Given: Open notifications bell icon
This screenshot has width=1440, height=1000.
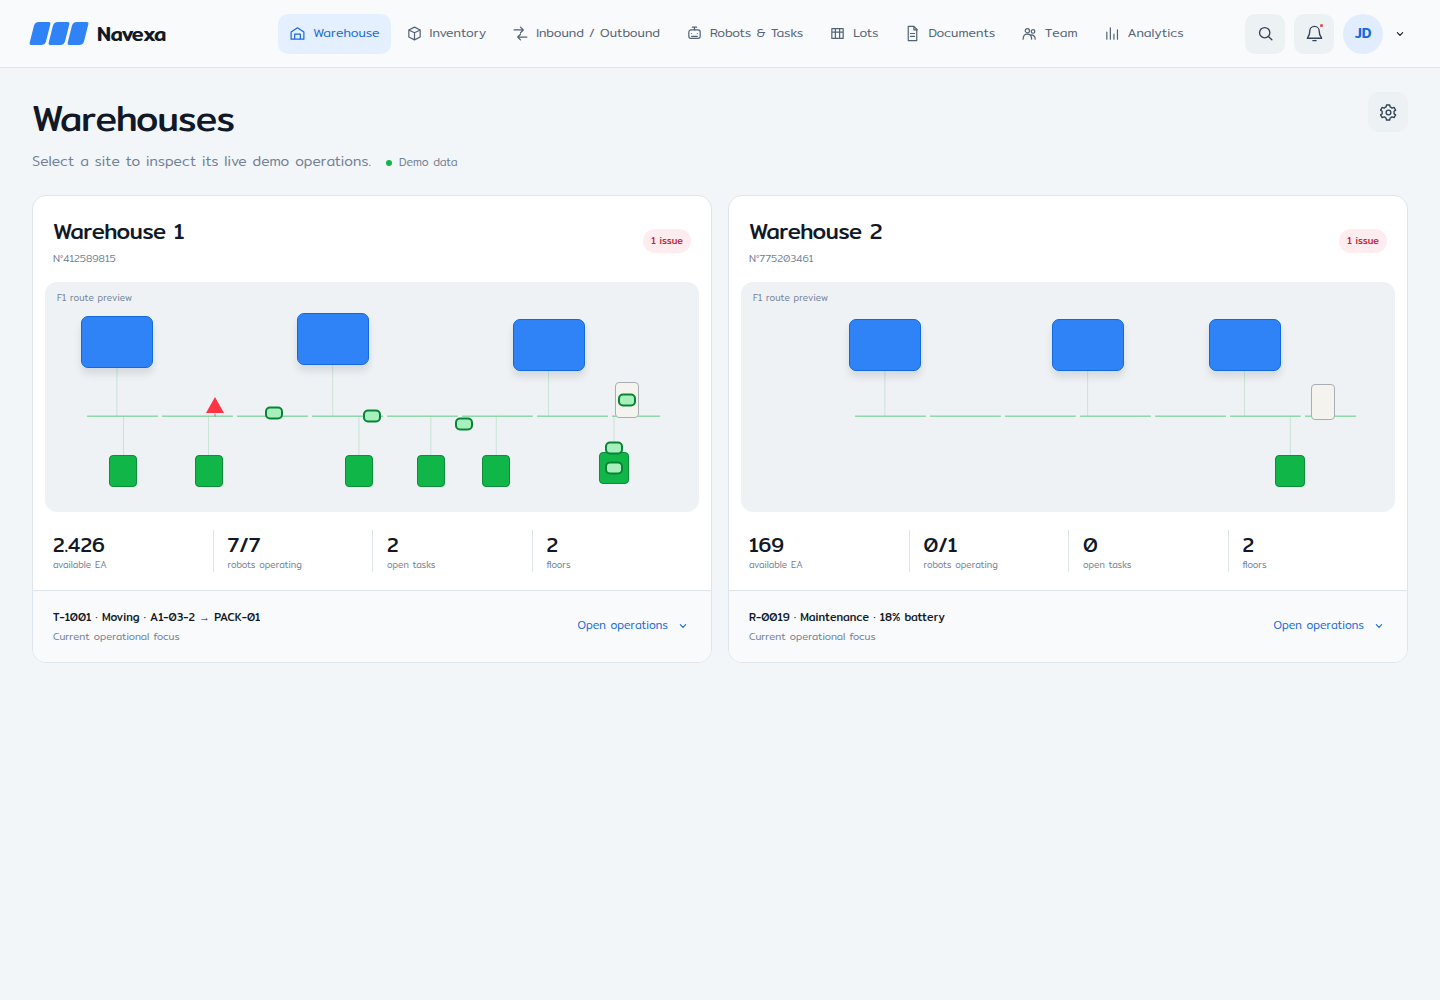Looking at the screenshot, I should [x=1314, y=34].
